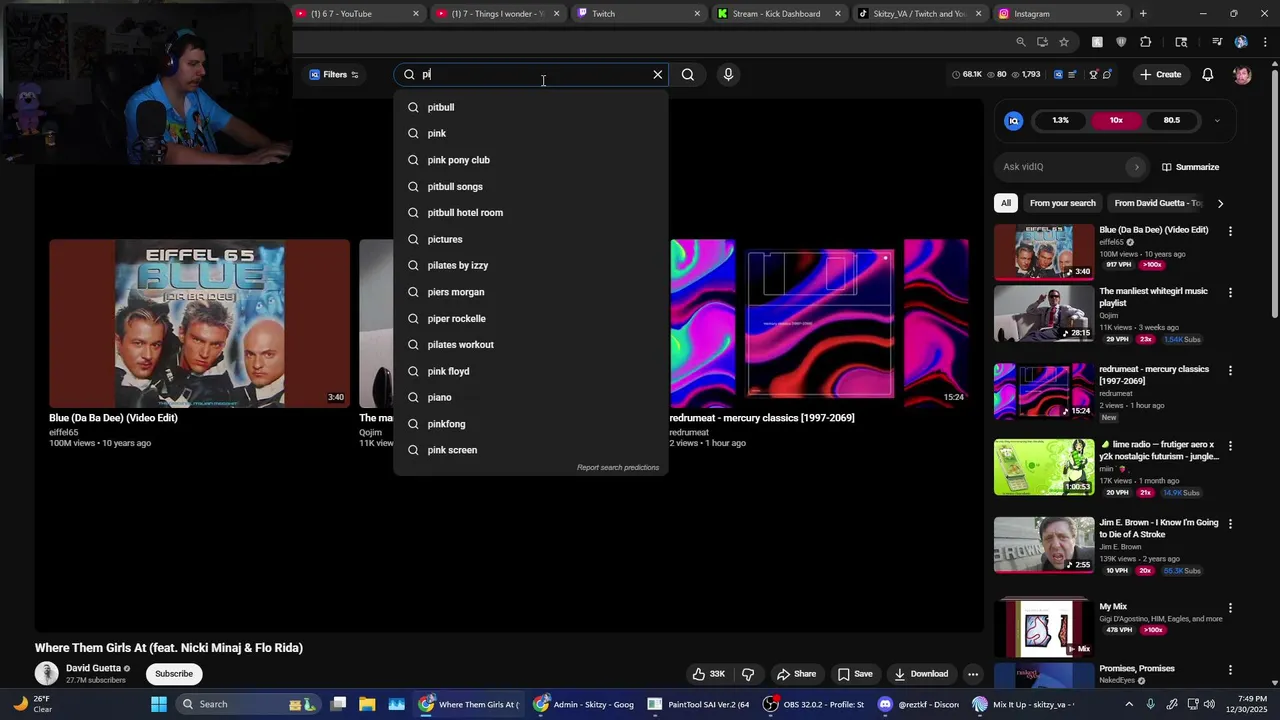Click the magnifier search submit button

tap(688, 74)
